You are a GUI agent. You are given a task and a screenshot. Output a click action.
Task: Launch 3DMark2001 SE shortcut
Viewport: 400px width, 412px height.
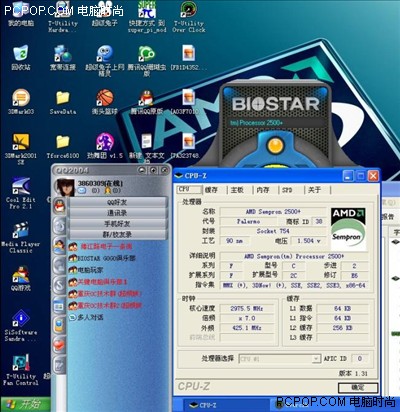click(x=21, y=149)
